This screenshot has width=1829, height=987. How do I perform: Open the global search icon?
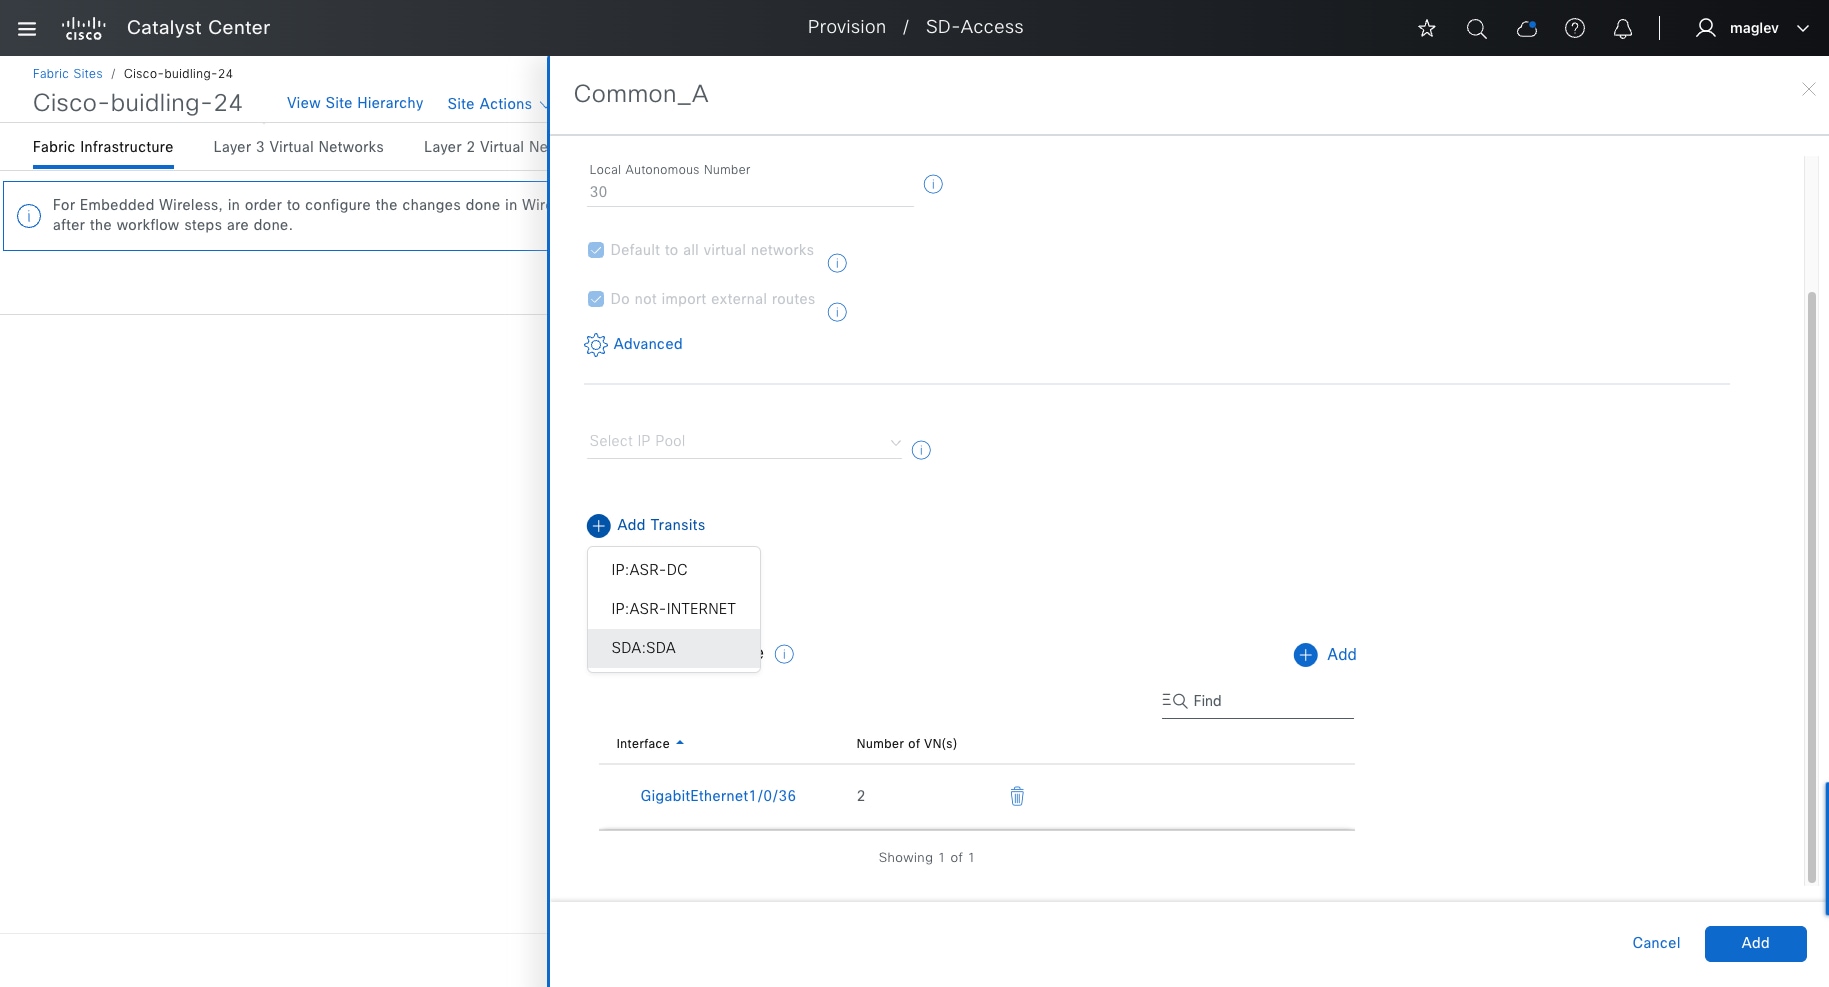pyautogui.click(x=1476, y=28)
